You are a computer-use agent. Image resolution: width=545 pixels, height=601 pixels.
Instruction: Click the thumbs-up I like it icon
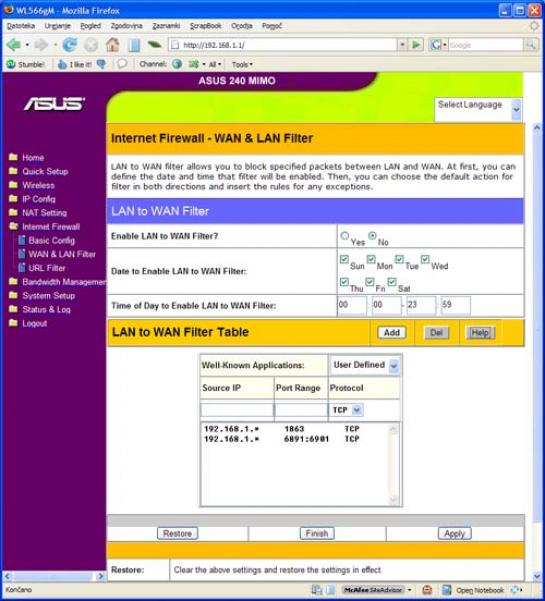(62, 64)
